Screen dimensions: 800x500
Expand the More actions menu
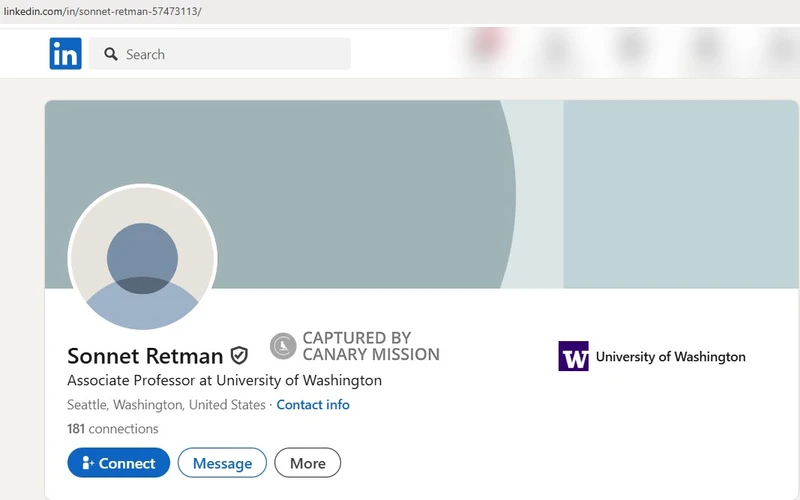tap(308, 463)
